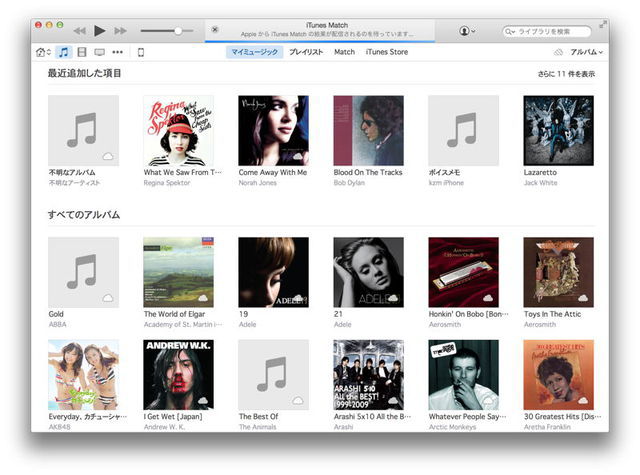
Task: Click the fast-forward next track button
Action: [x=121, y=31]
